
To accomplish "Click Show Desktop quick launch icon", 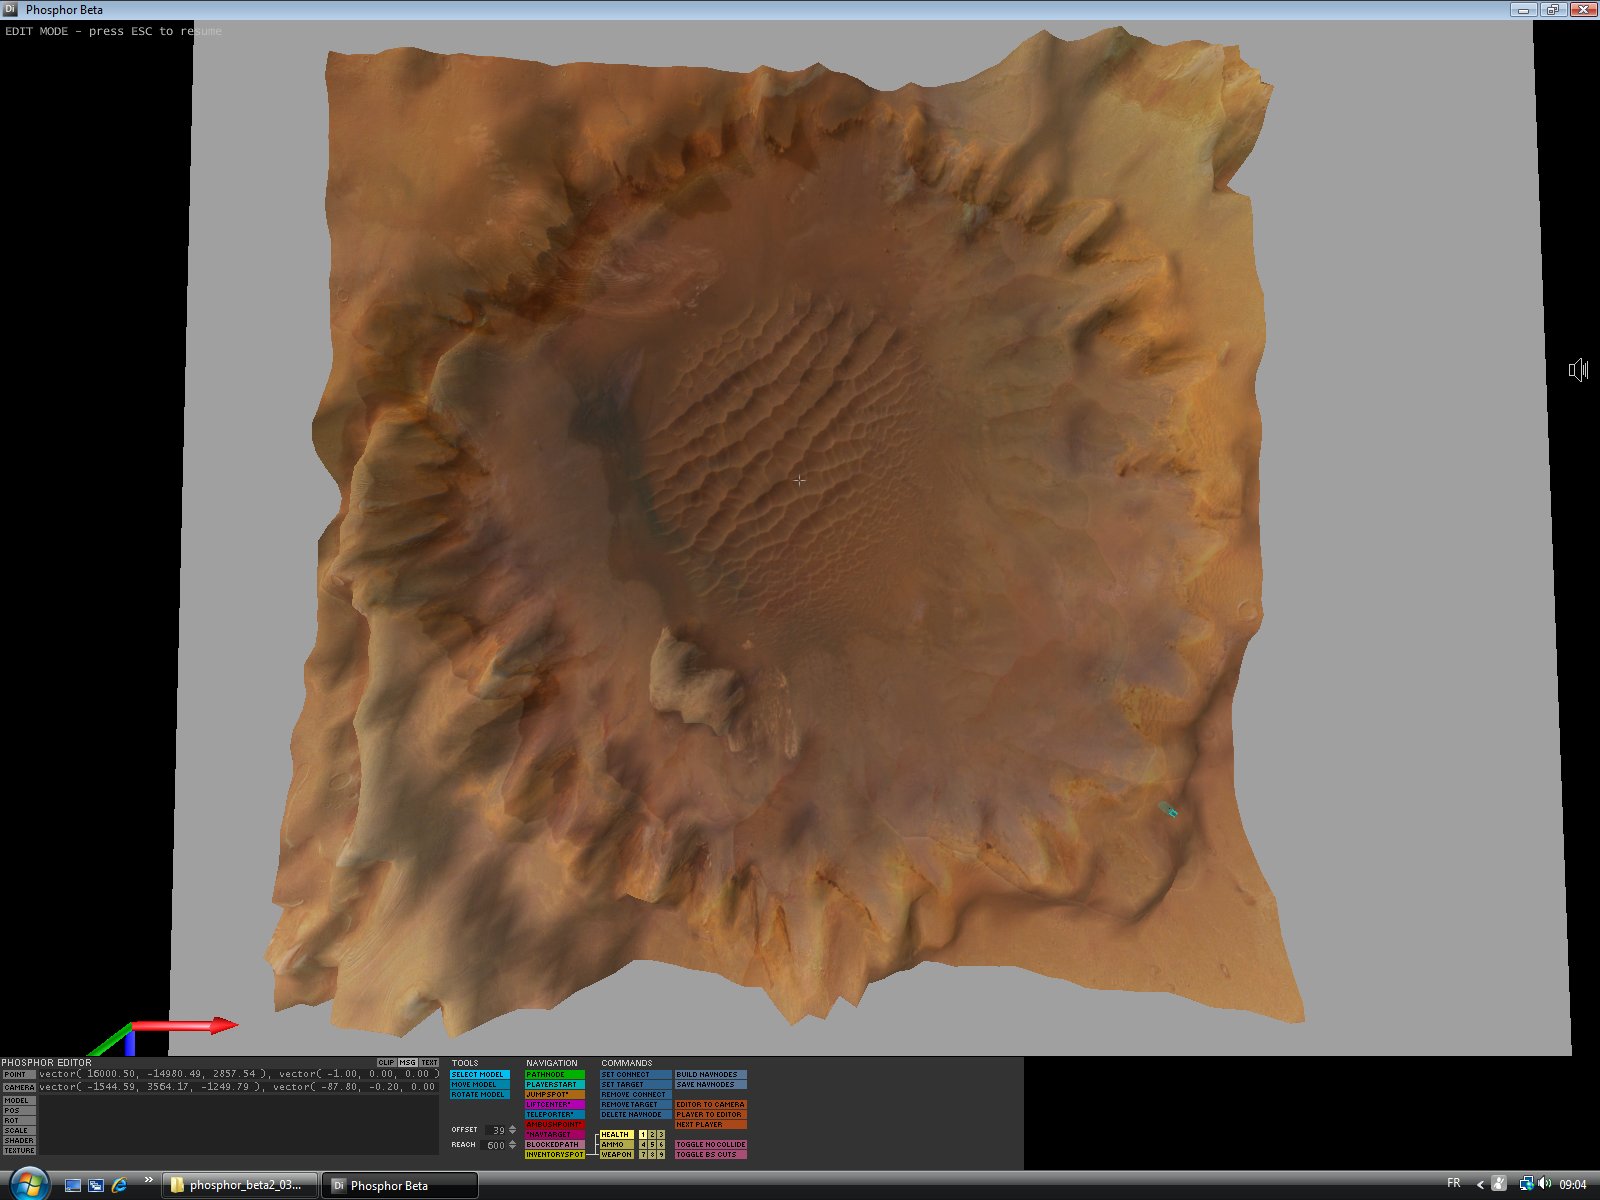I will 73,1185.
